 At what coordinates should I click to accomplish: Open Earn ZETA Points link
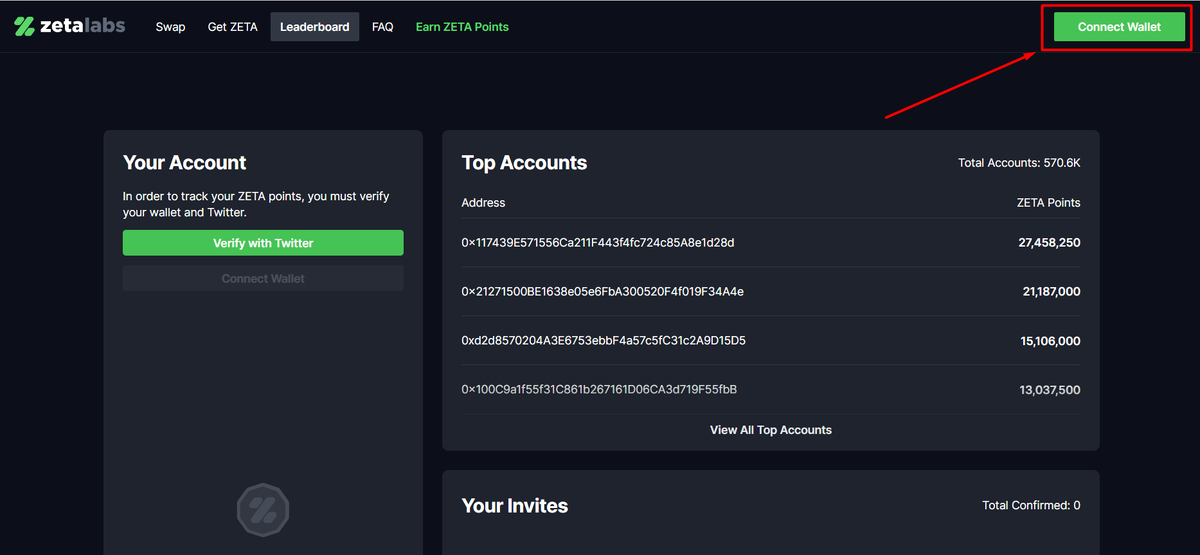tap(462, 27)
